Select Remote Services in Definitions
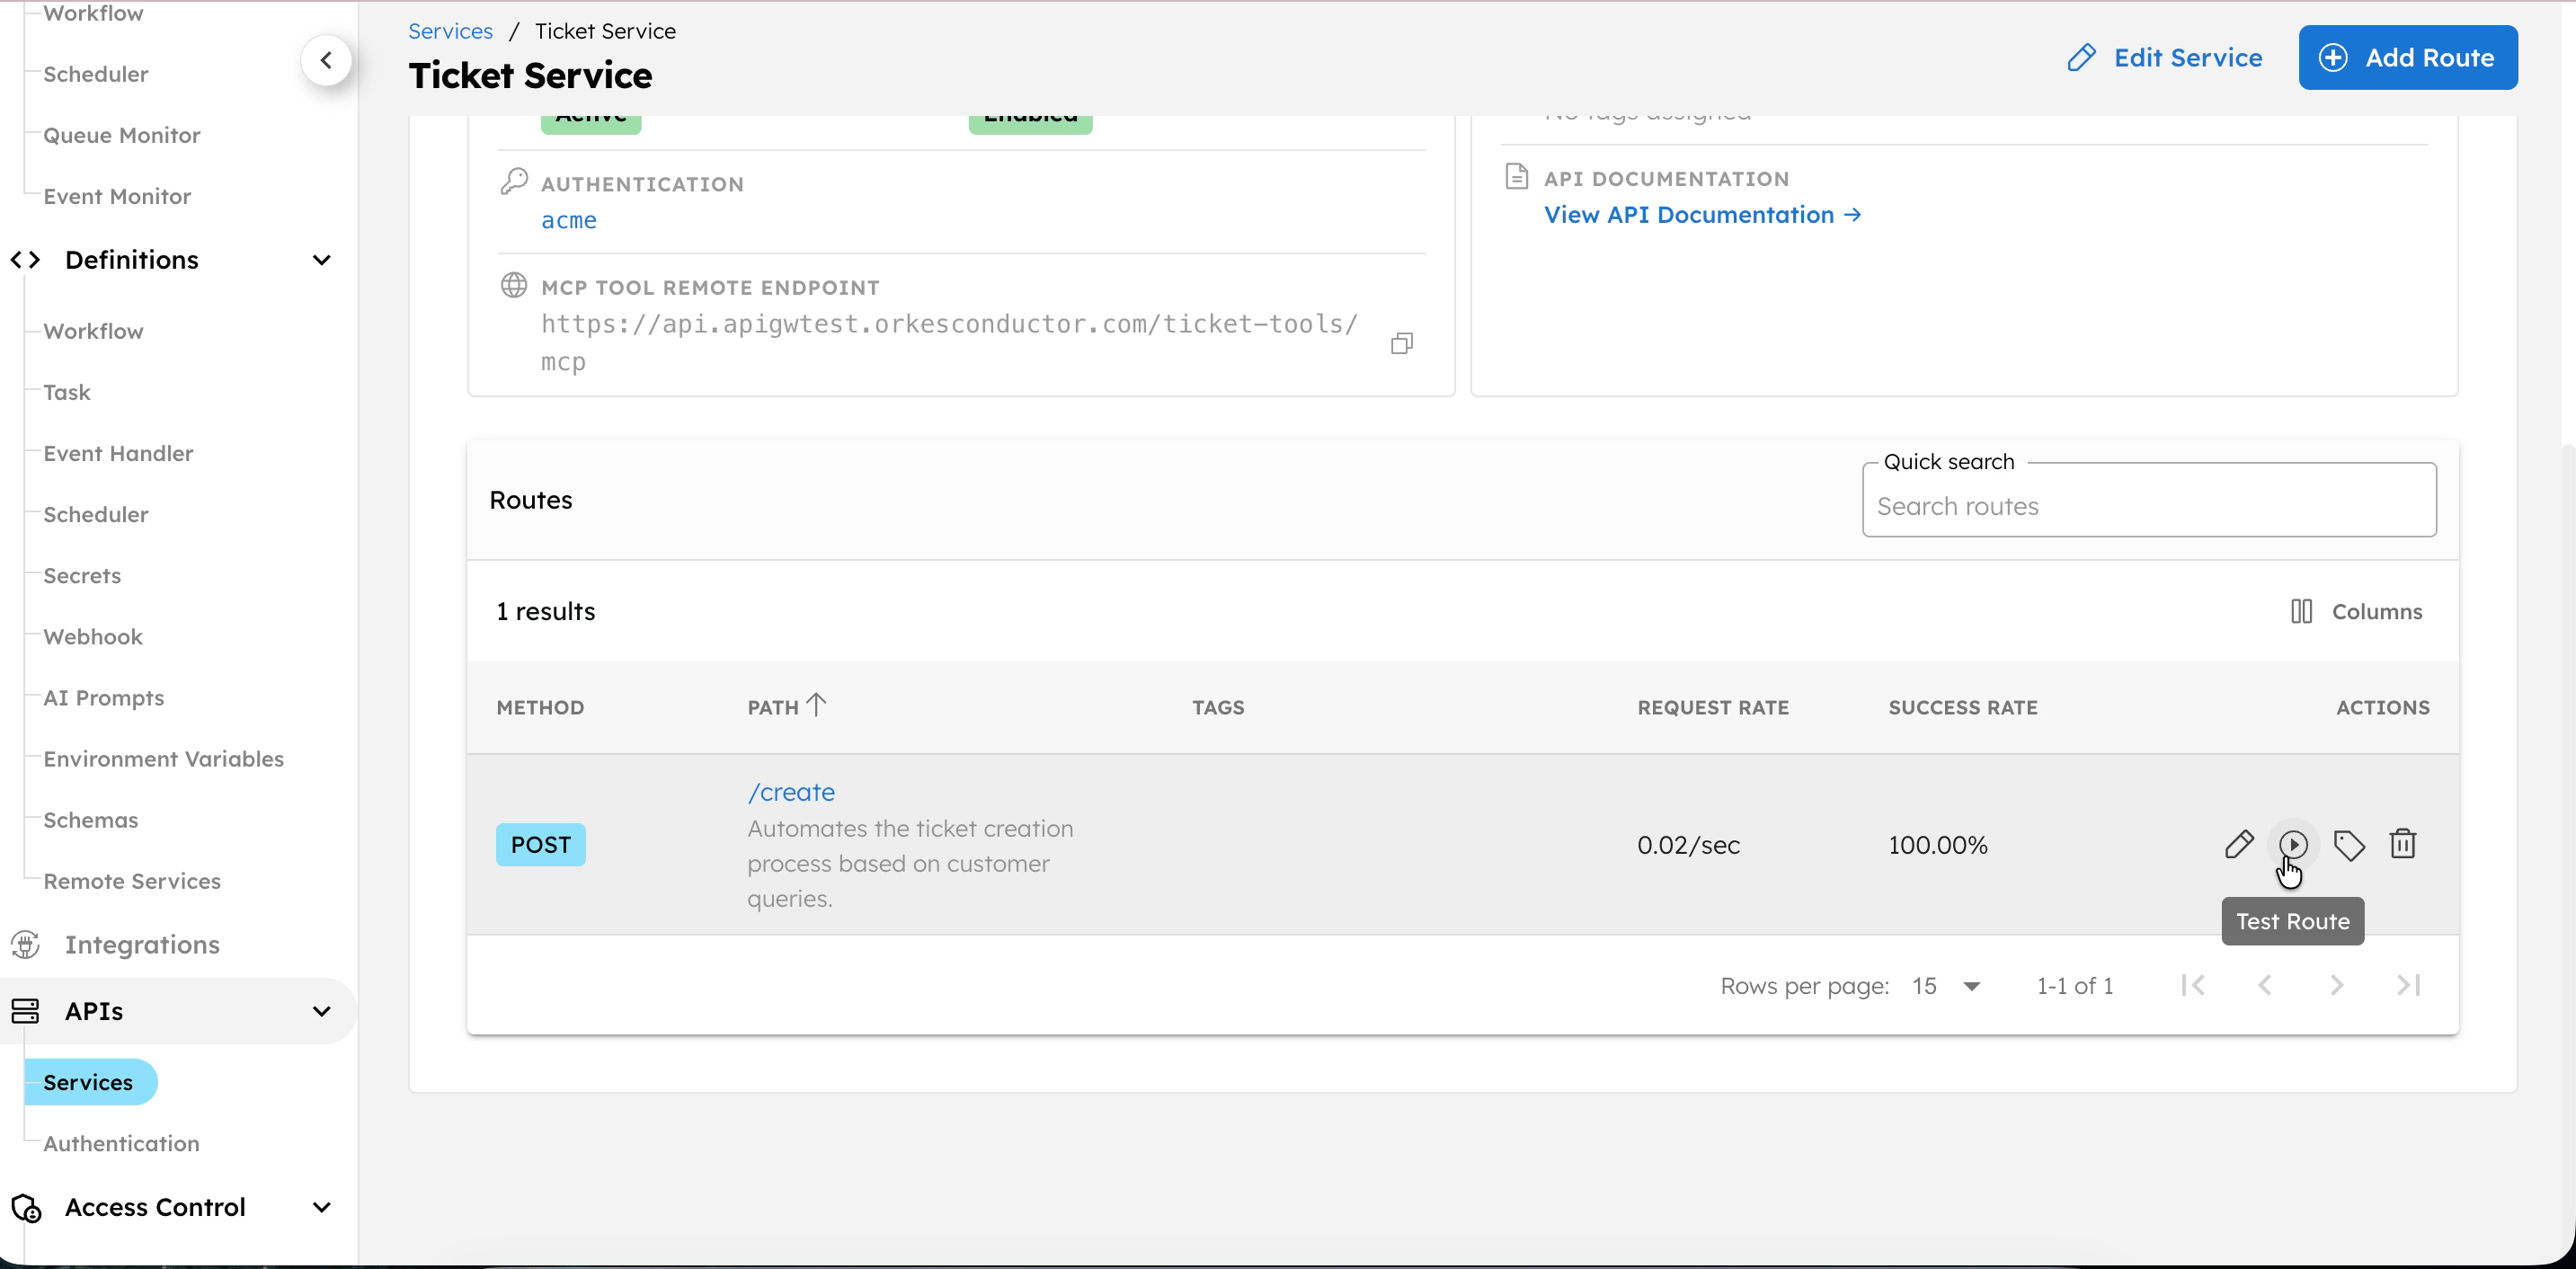Image resolution: width=2576 pixels, height=1269 pixels. click(131, 881)
